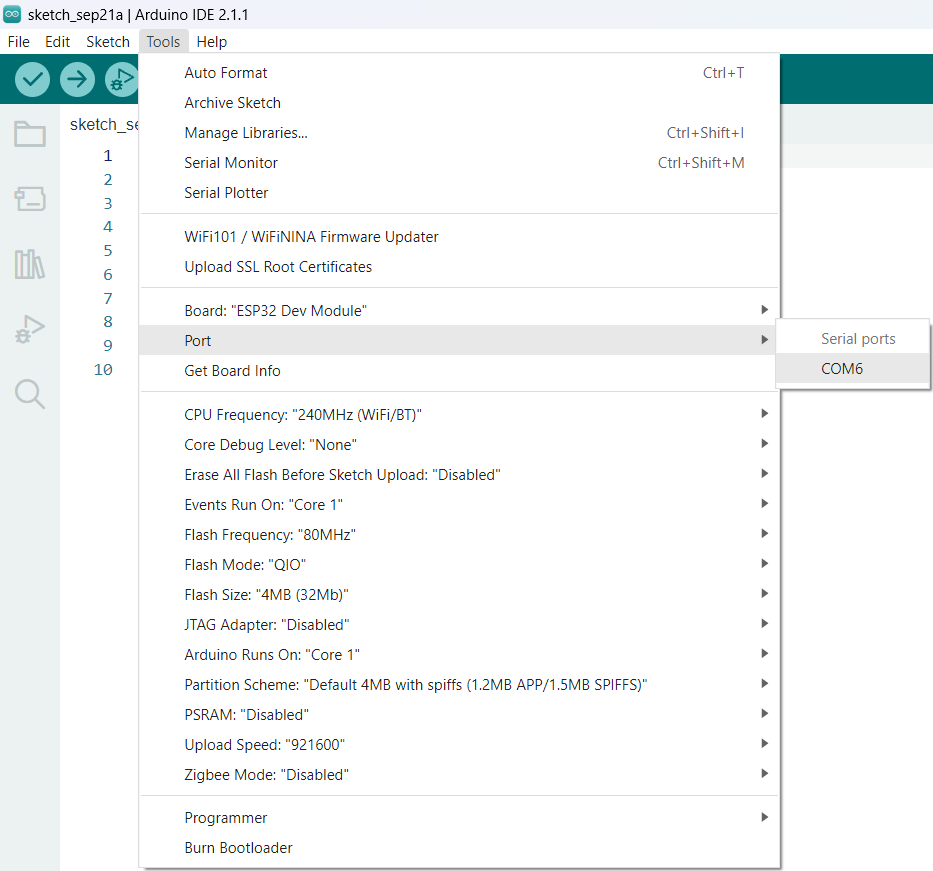The image size is (933, 871).
Task: Open the Programmer submenu
Action: pyautogui.click(x=226, y=817)
